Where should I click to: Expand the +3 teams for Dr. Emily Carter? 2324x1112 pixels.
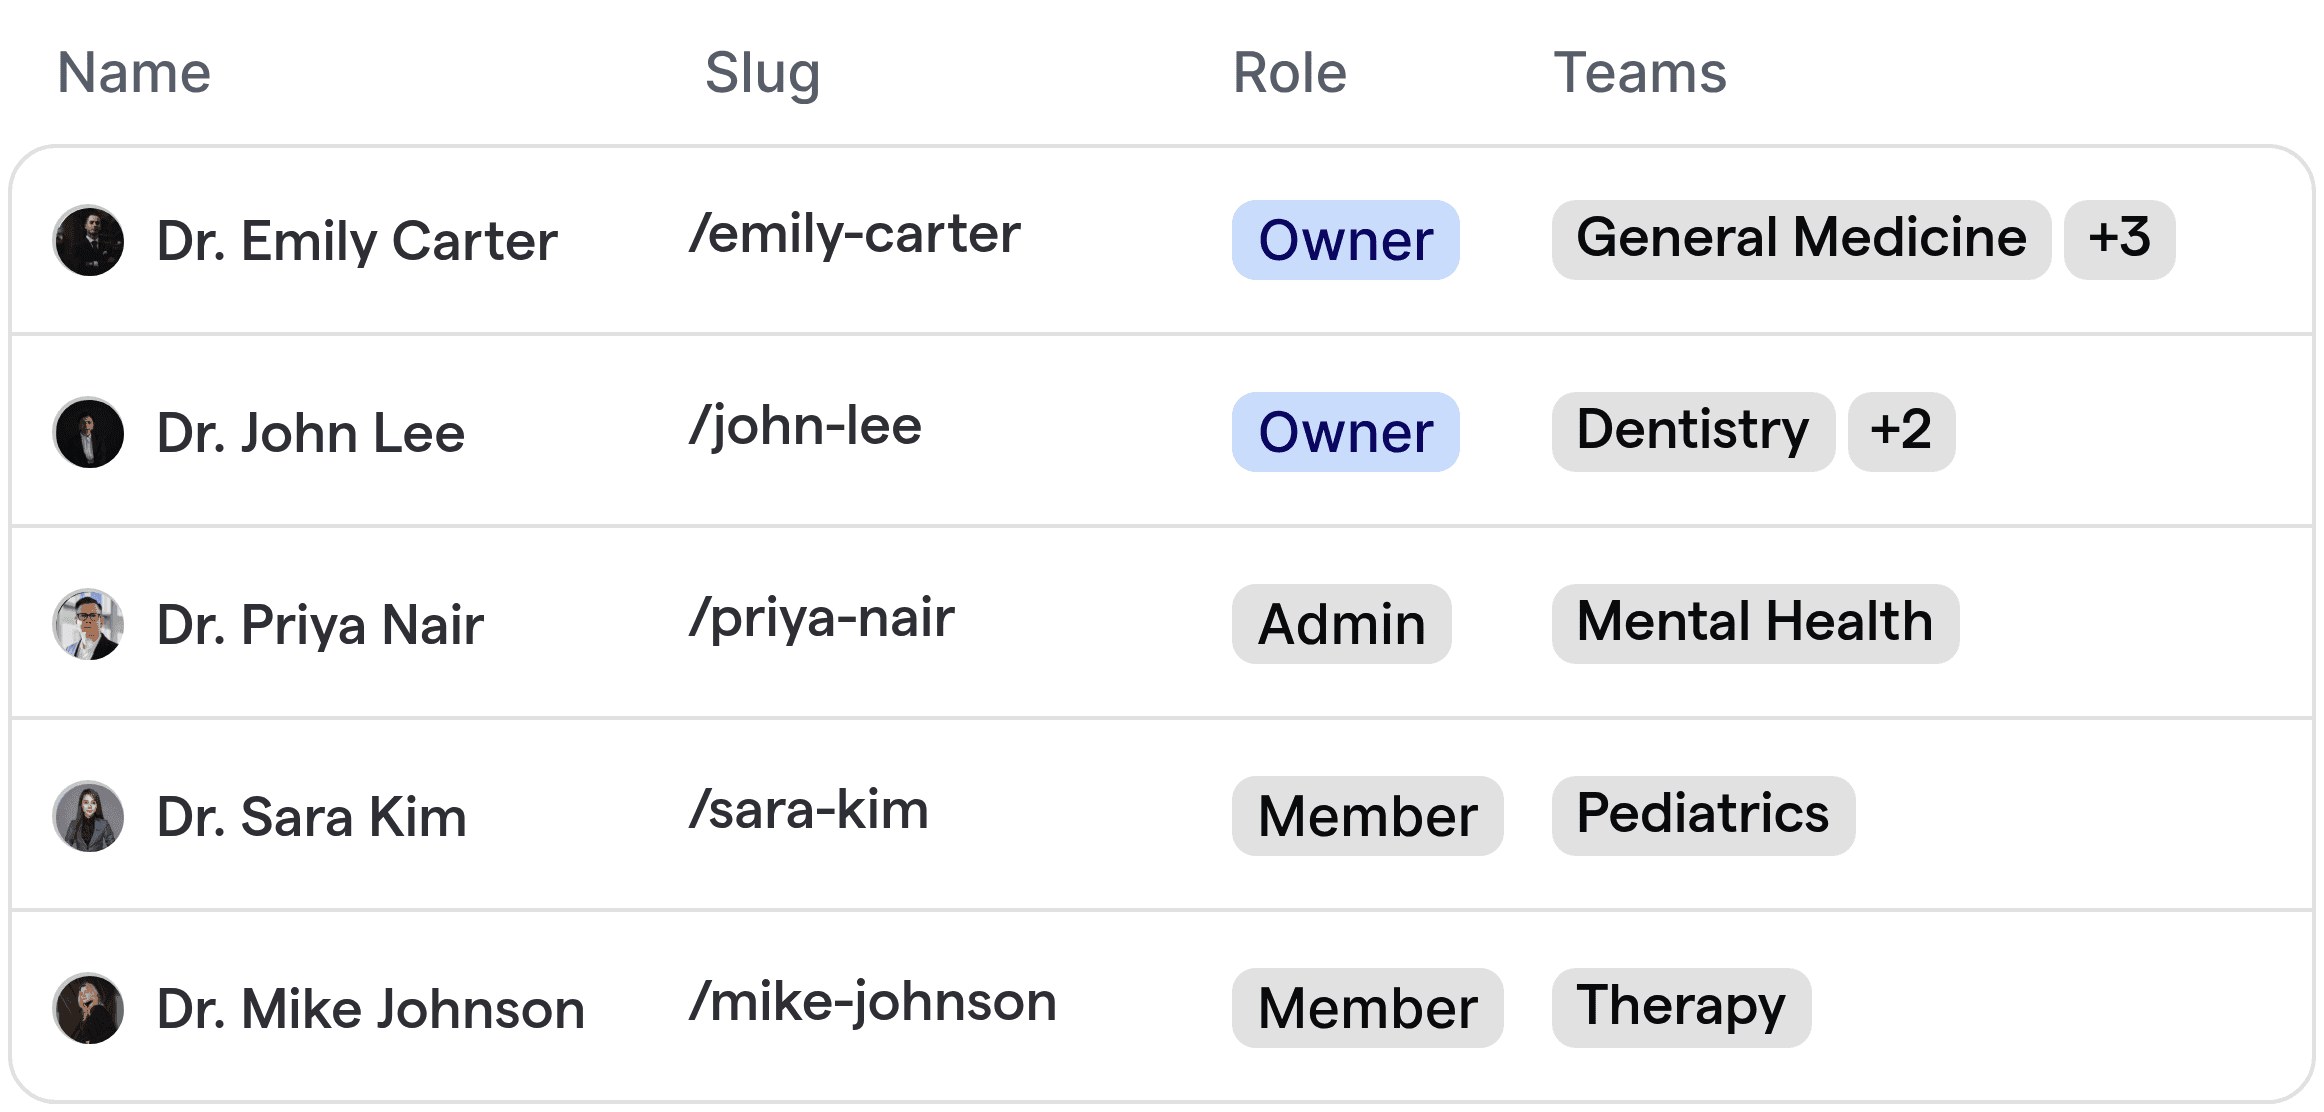(2119, 238)
